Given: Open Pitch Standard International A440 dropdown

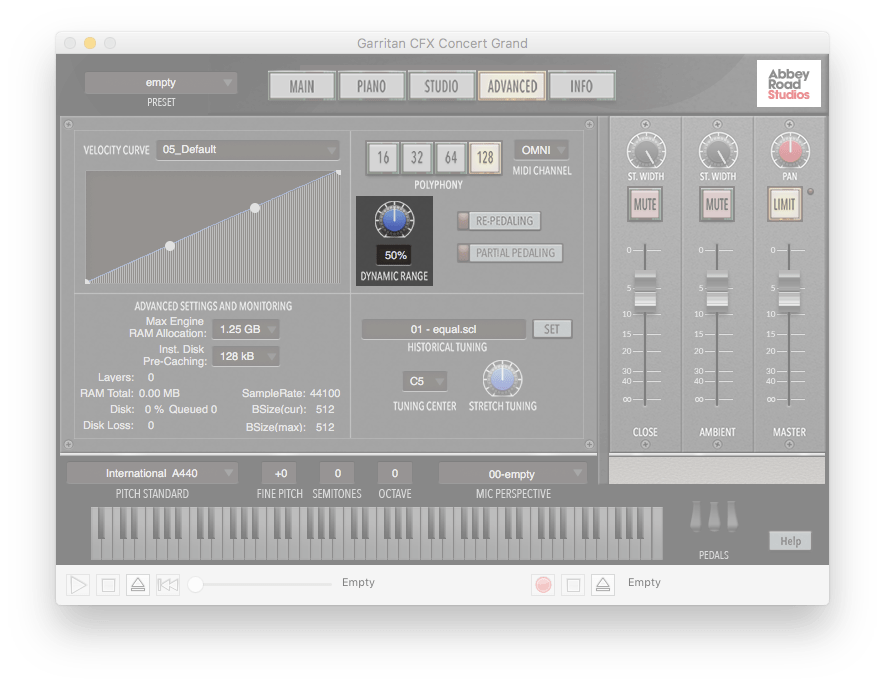Looking at the screenshot, I should pyautogui.click(x=152, y=473).
